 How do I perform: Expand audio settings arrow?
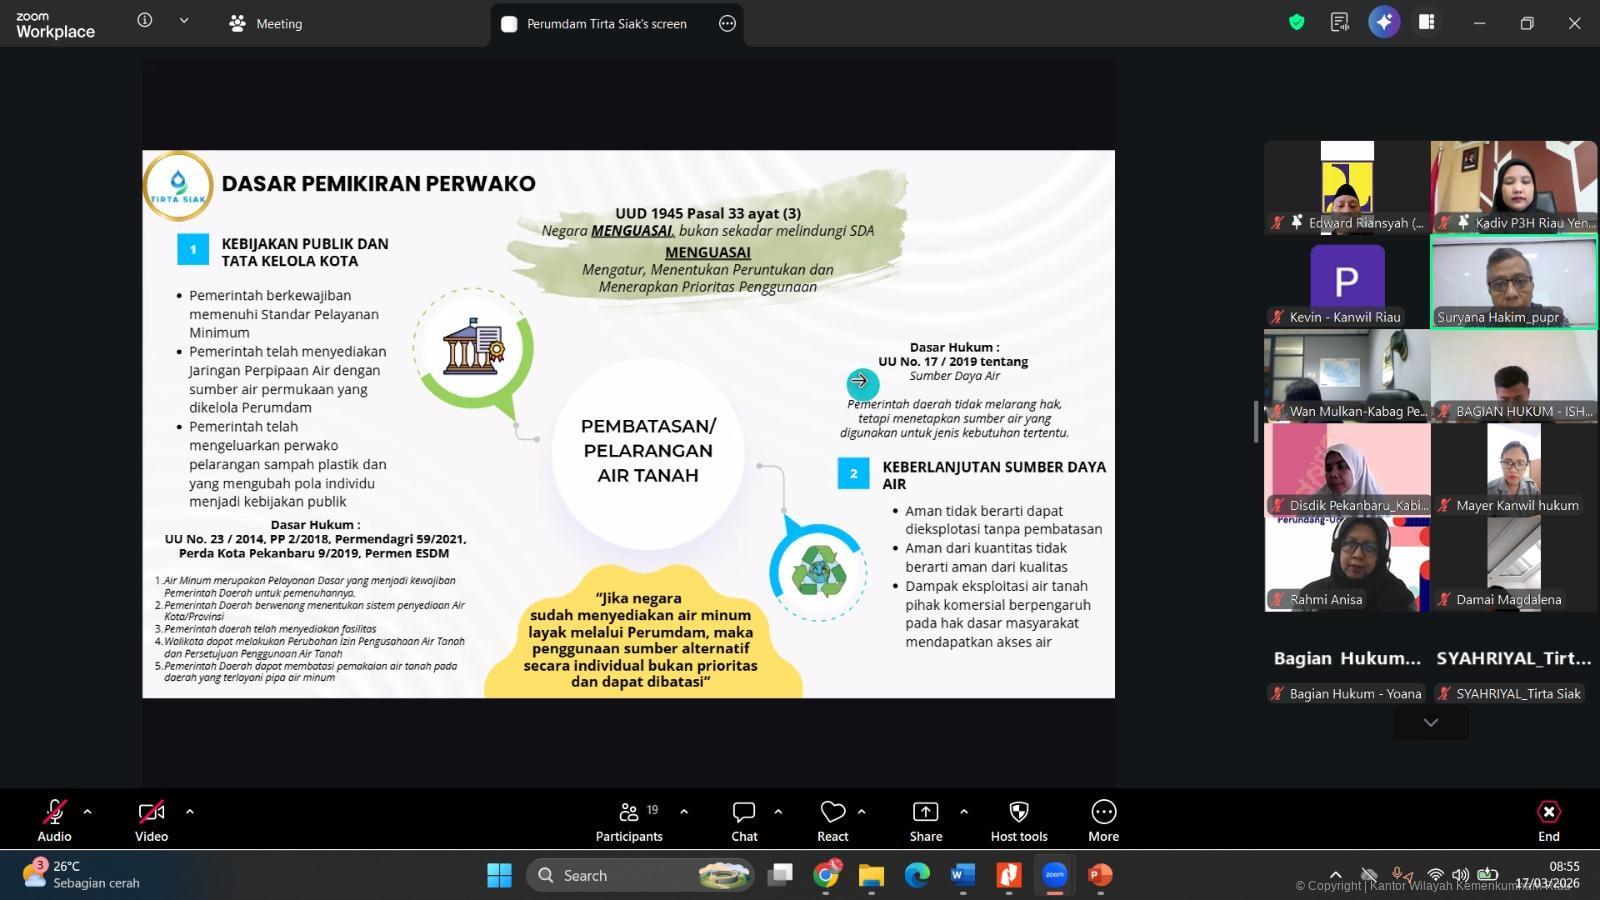coord(88,812)
